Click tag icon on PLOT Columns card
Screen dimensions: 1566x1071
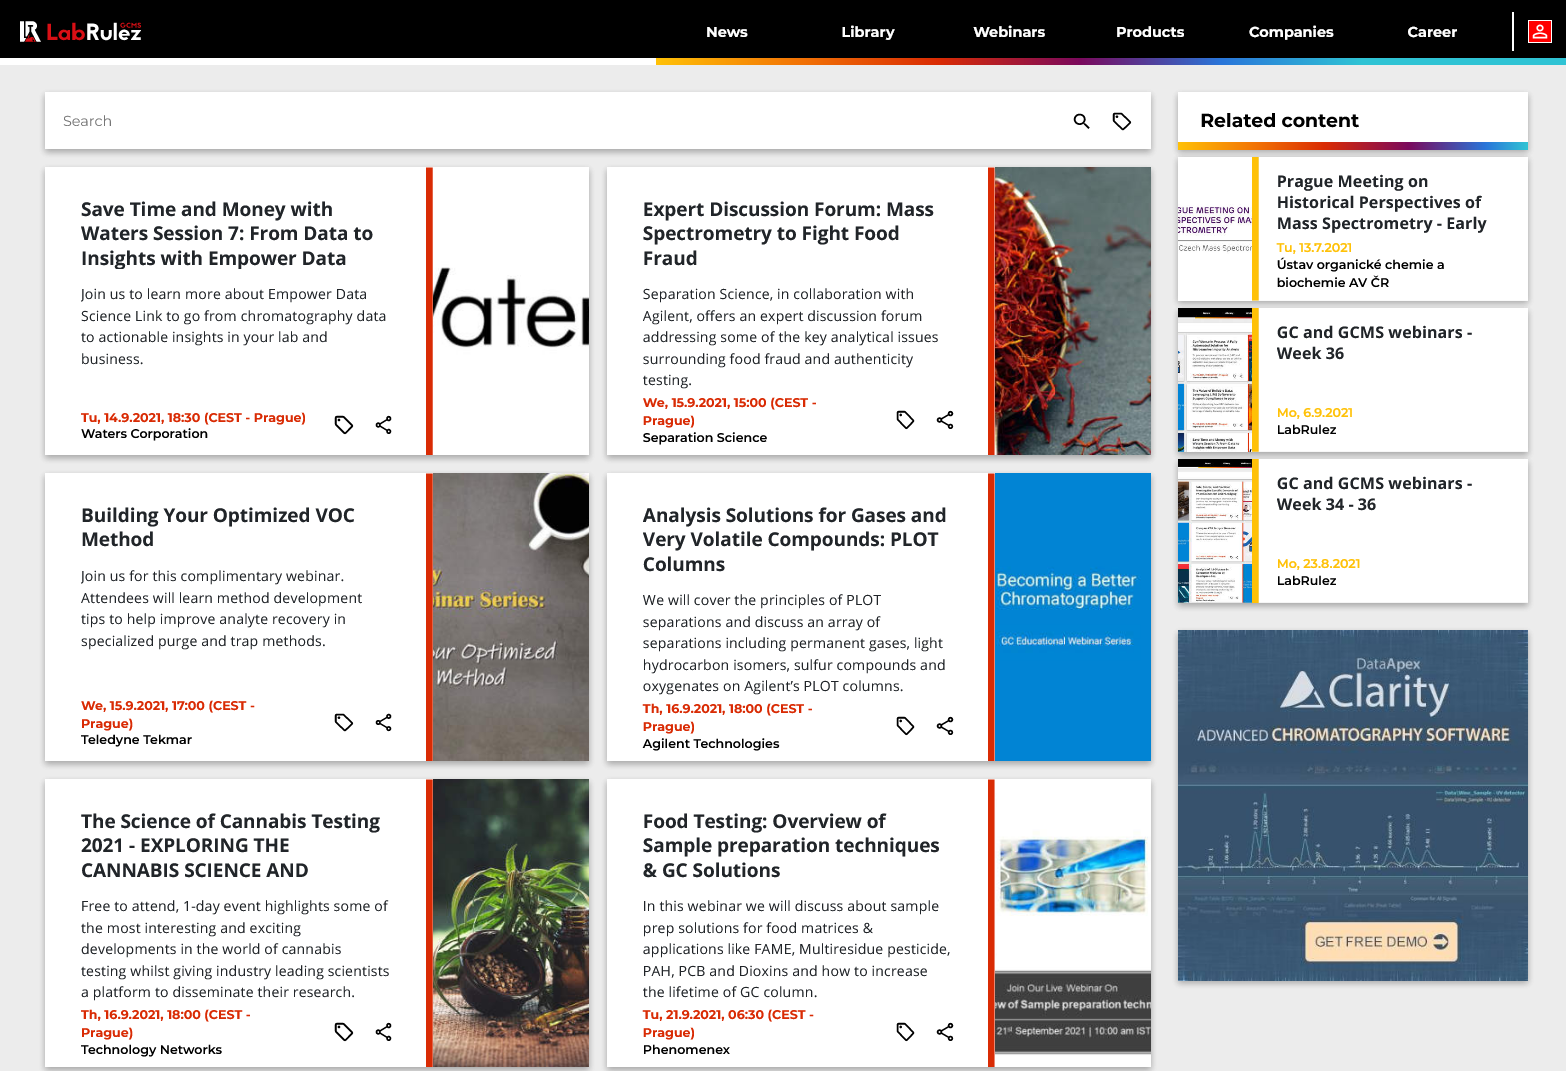coord(905,726)
